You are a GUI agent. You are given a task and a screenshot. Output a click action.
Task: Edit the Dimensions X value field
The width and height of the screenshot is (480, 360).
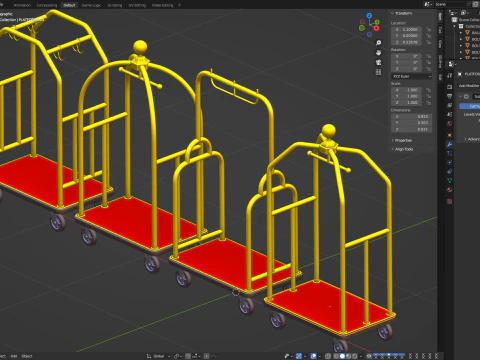tap(412, 117)
